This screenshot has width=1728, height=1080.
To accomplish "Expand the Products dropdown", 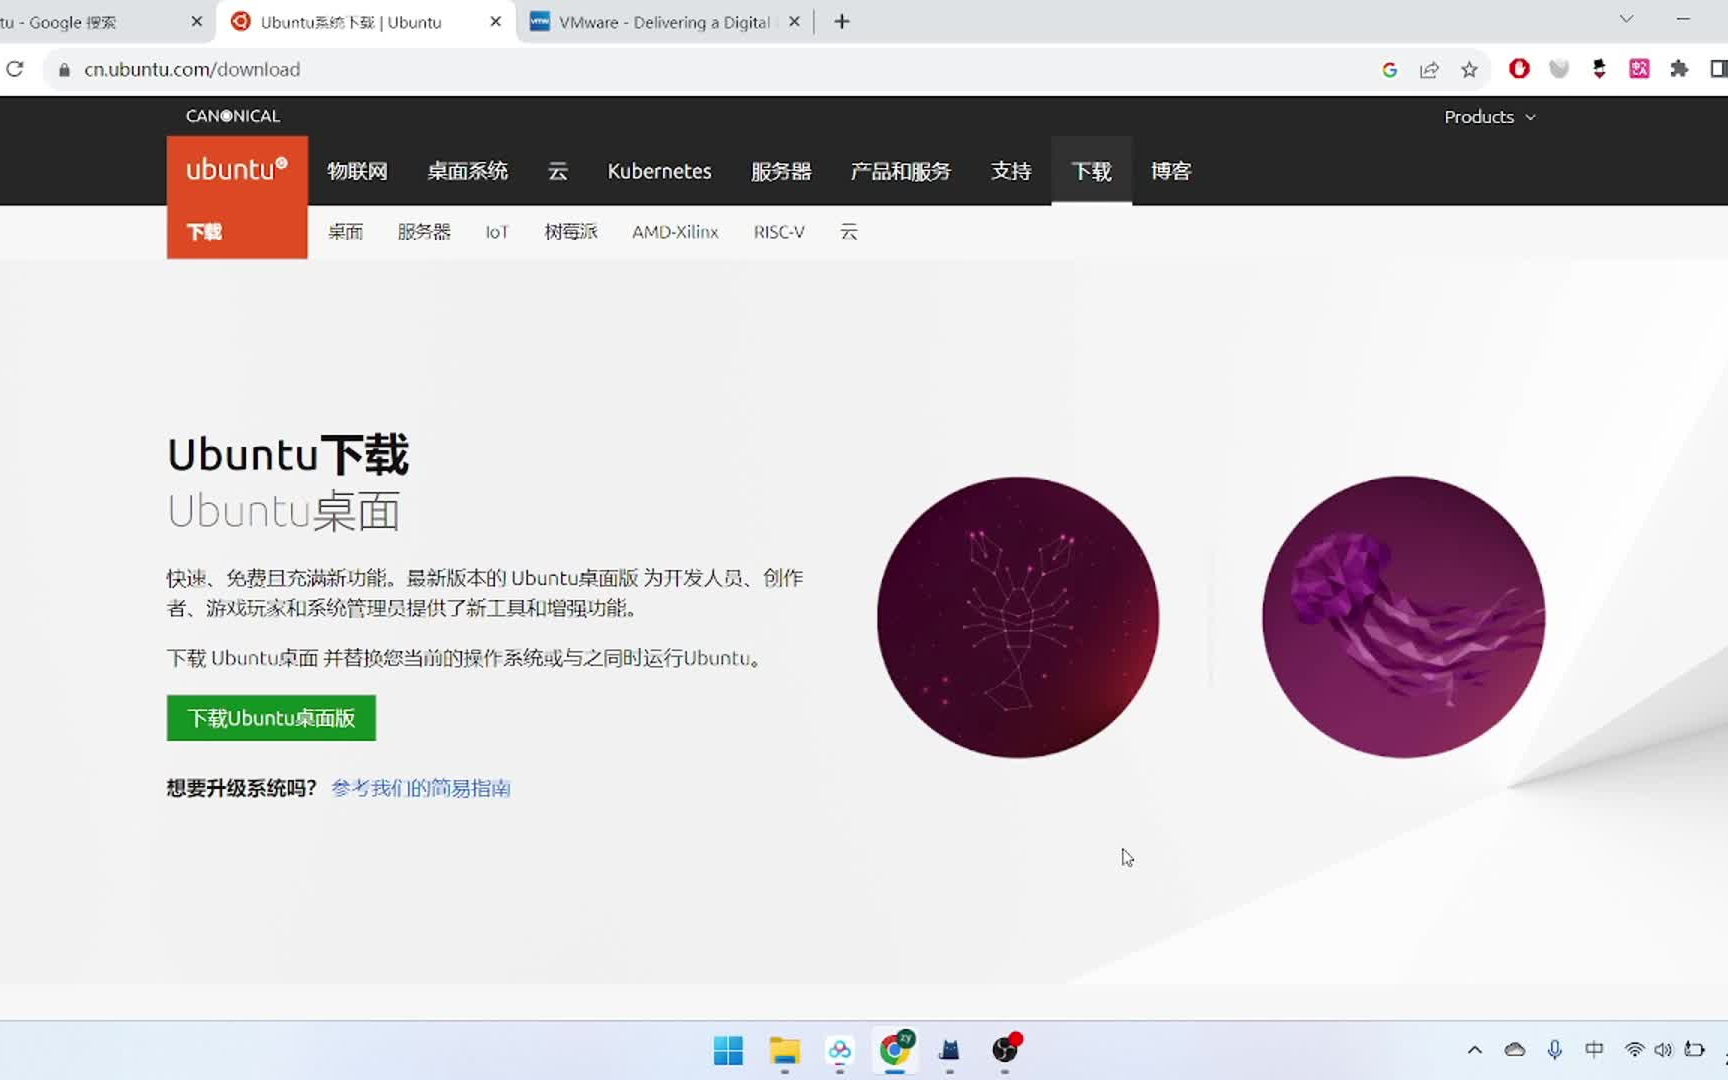I will click(1489, 117).
